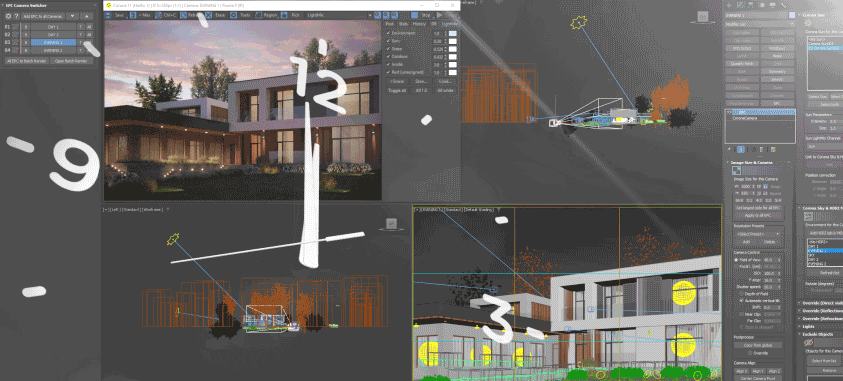
Task: Switch to the Post tab in VFB
Action: pyautogui.click(x=390, y=24)
